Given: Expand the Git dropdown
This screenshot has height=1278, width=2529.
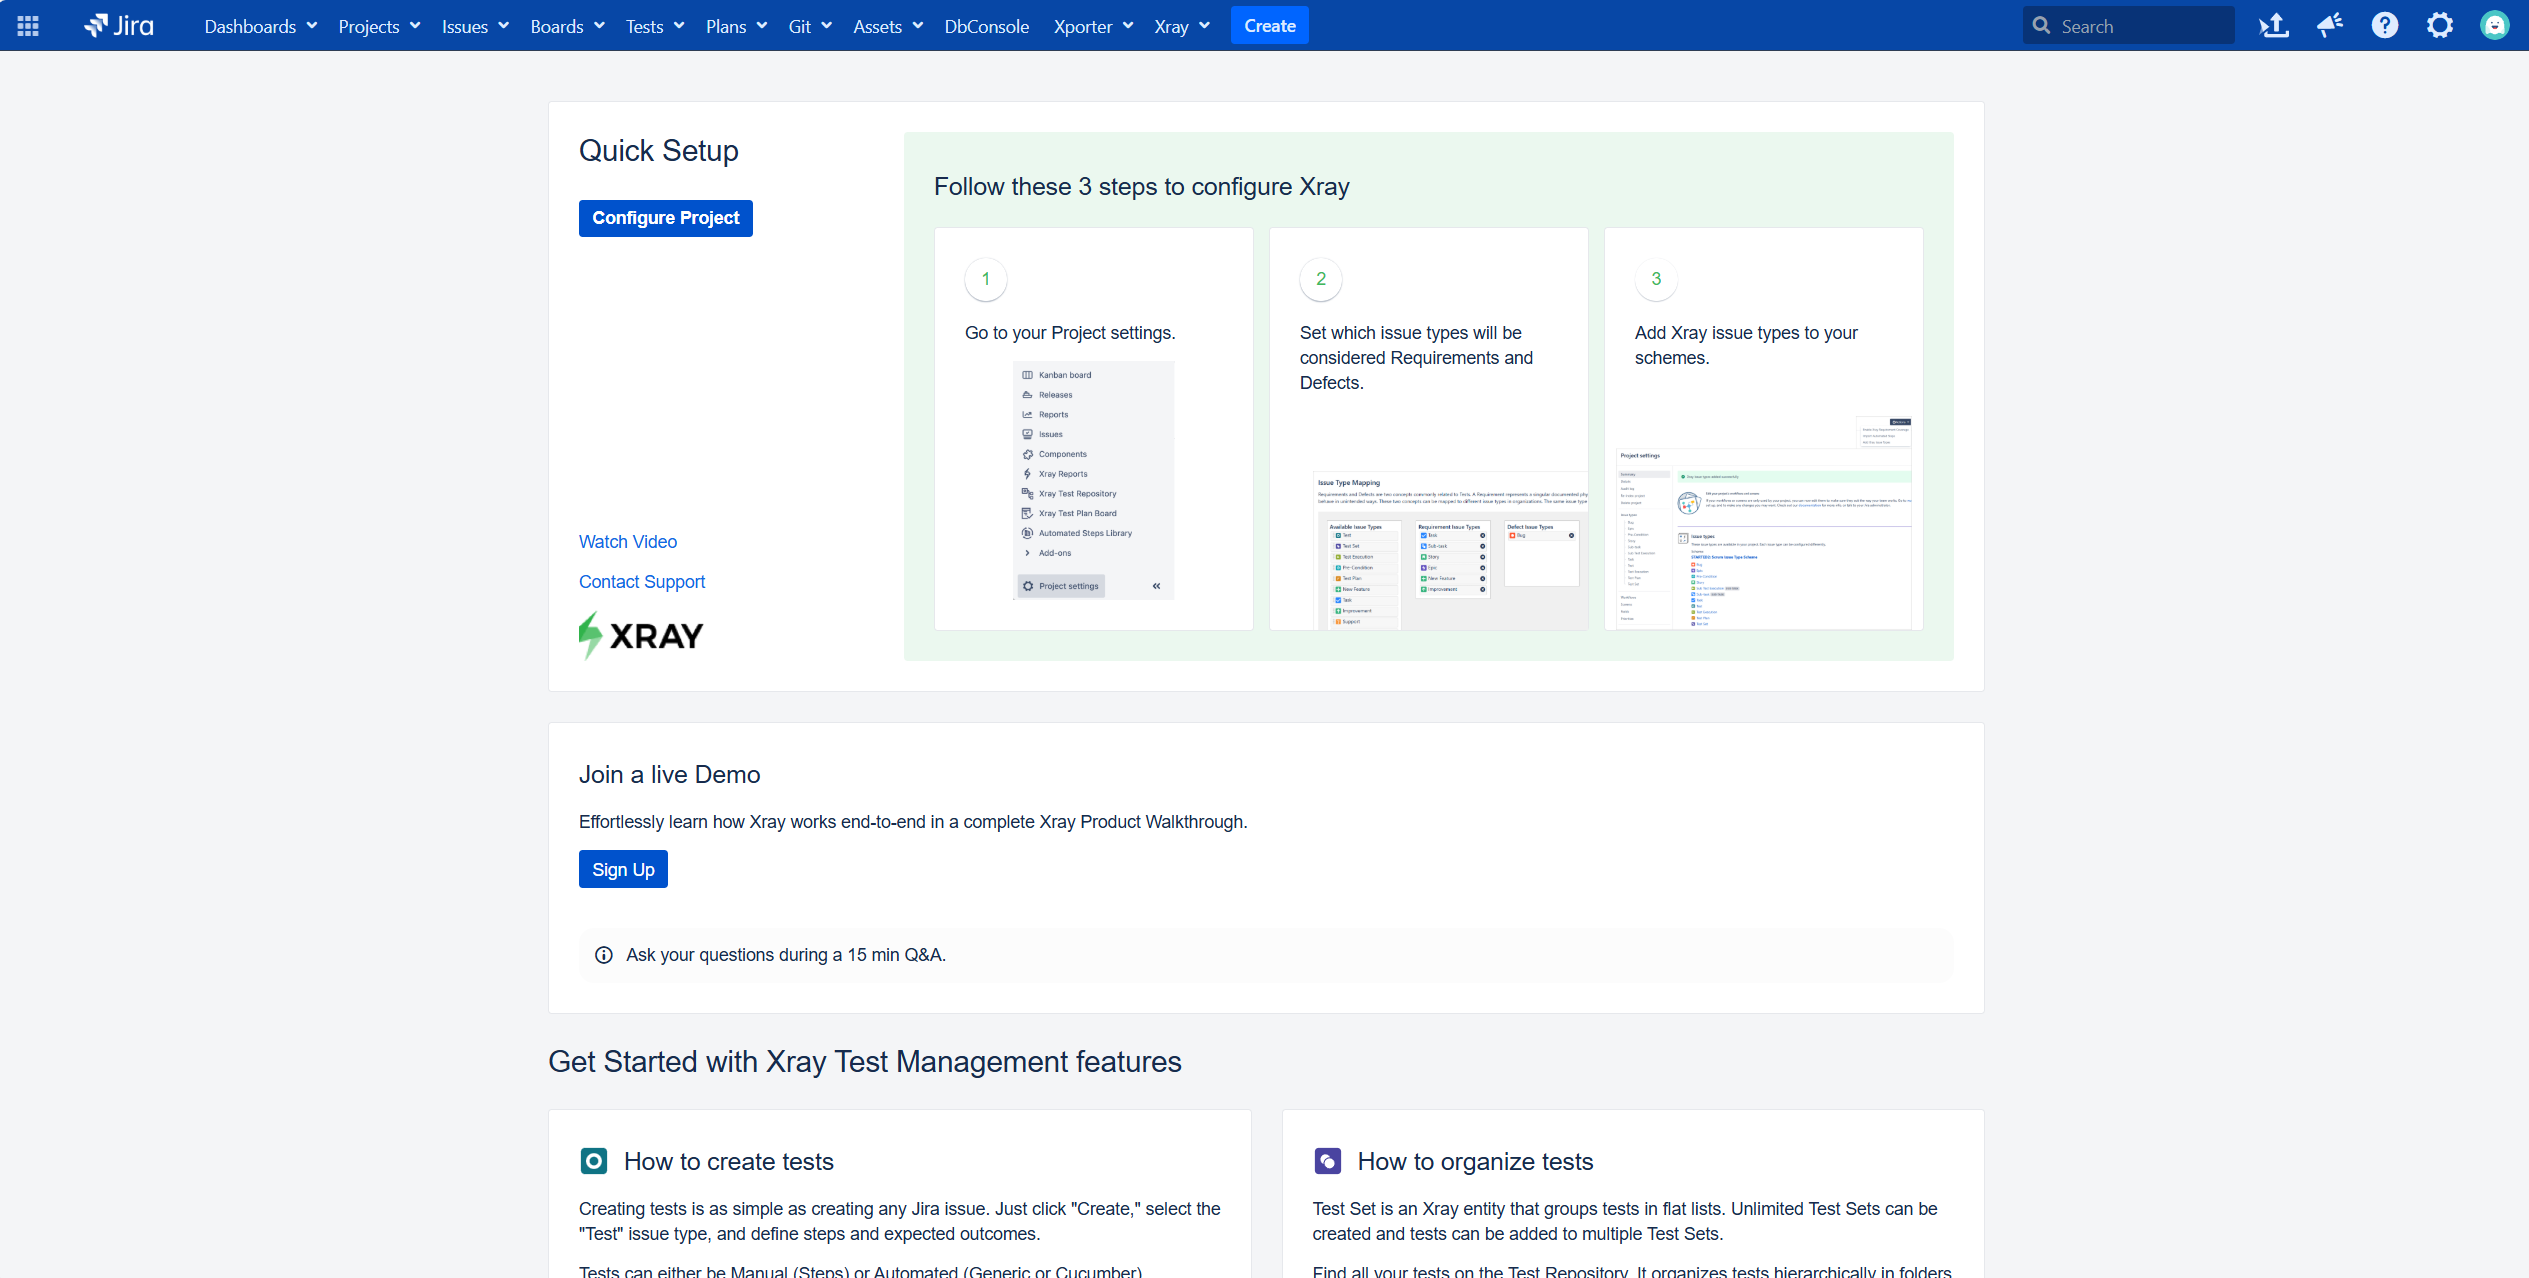Looking at the screenshot, I should coord(810,26).
